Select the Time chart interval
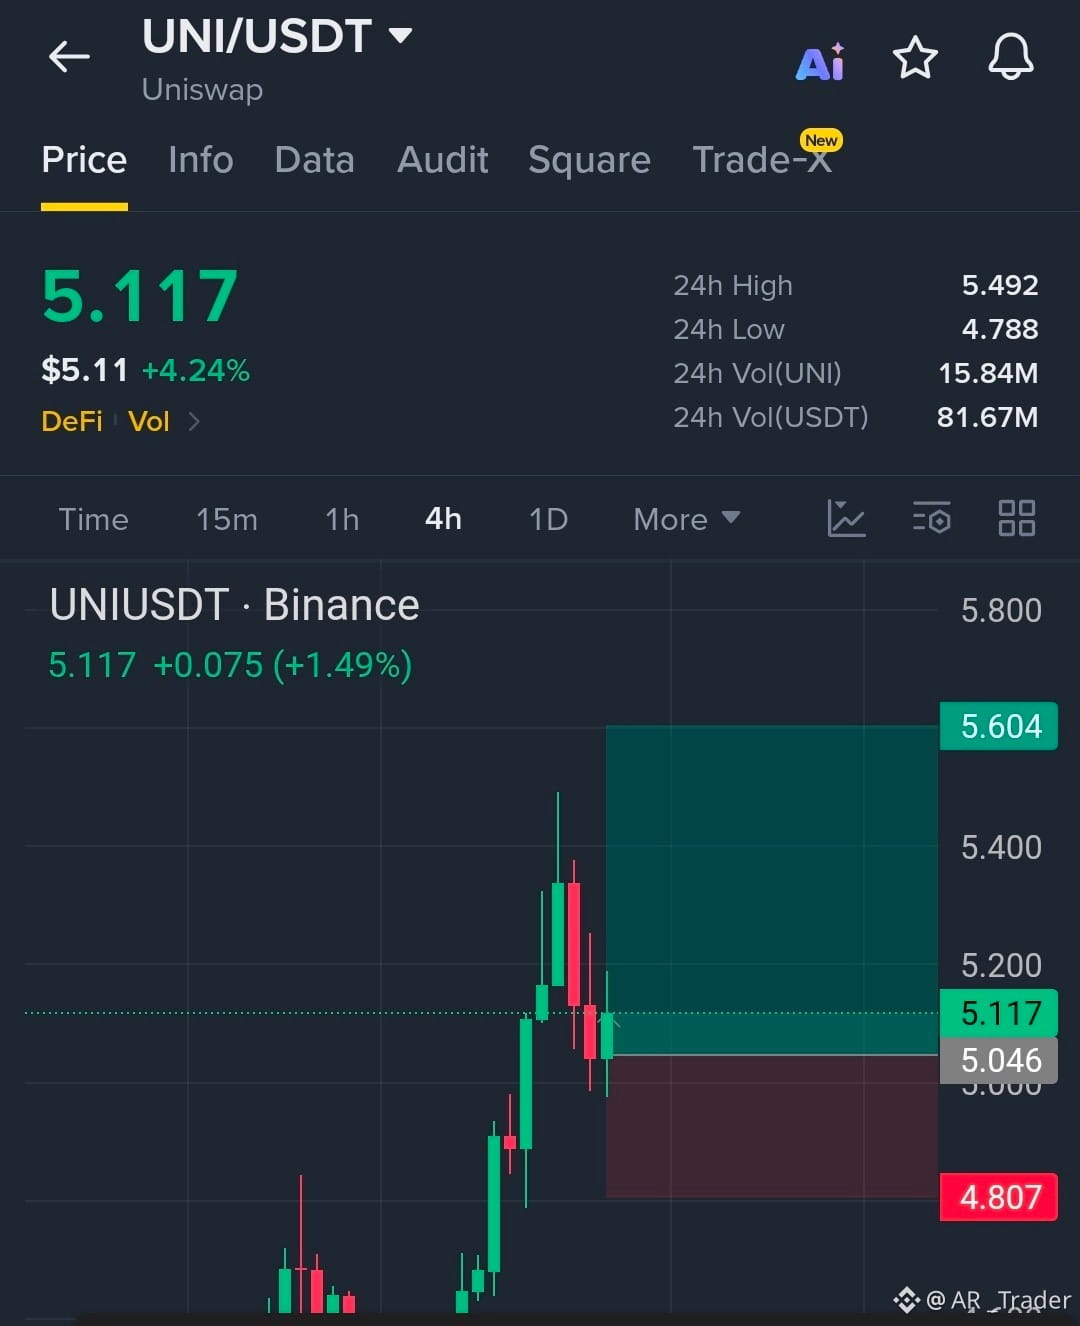Viewport: 1080px width, 1326px height. coord(93,519)
